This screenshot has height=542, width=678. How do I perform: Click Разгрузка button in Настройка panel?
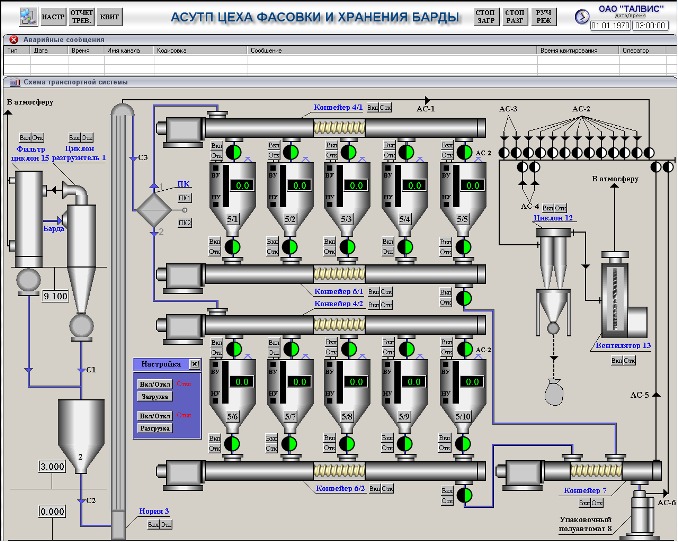point(155,428)
